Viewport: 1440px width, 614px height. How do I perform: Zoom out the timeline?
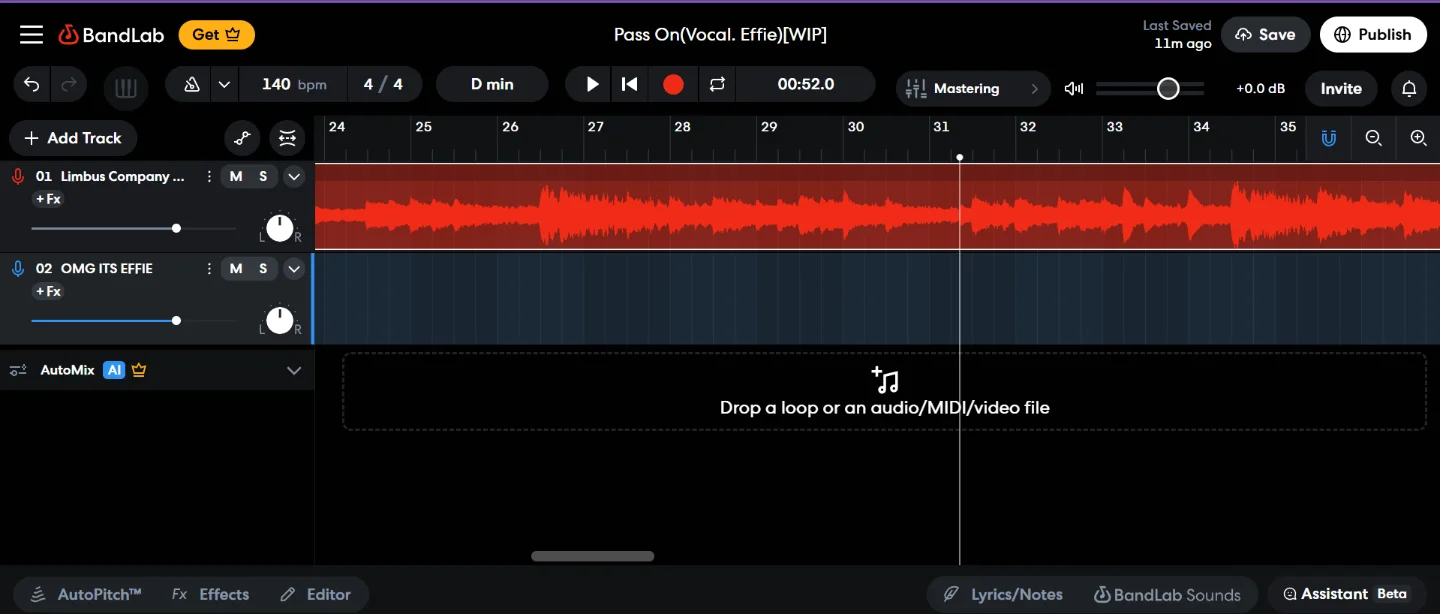[1374, 138]
